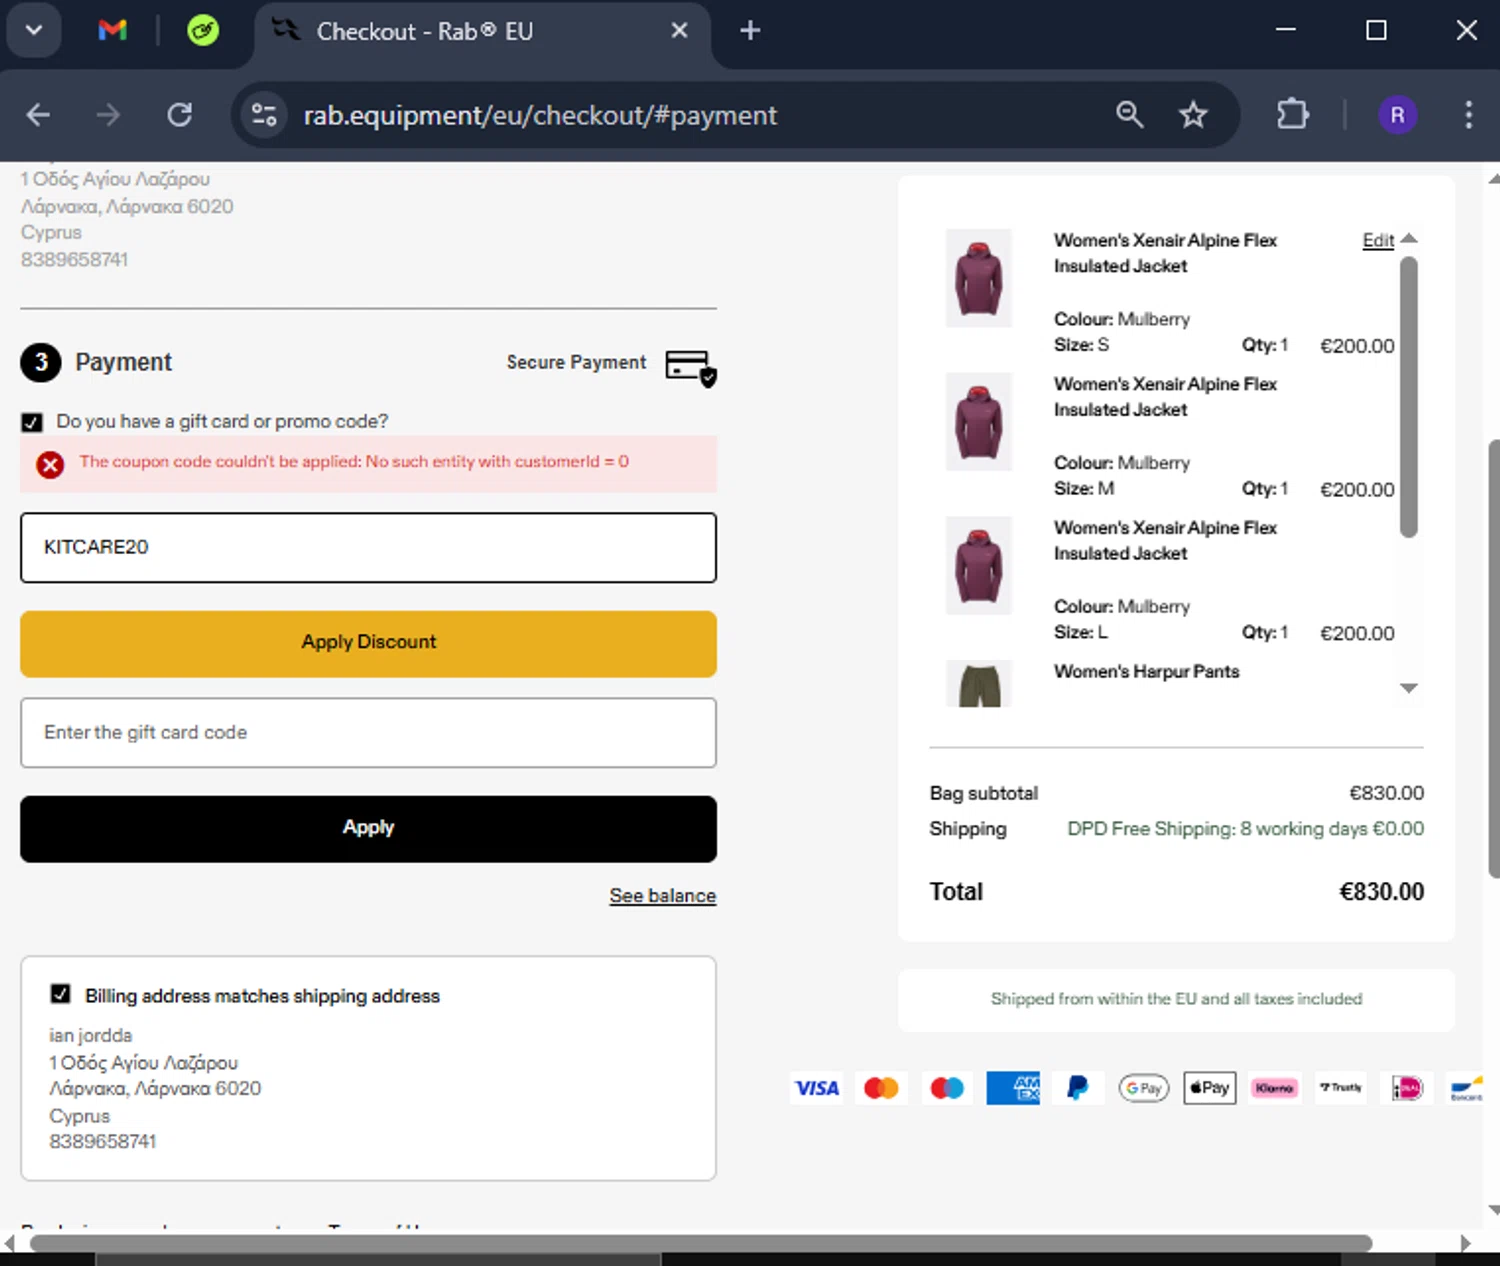
Task: Click the PayPal payment logo
Action: tap(1078, 1088)
